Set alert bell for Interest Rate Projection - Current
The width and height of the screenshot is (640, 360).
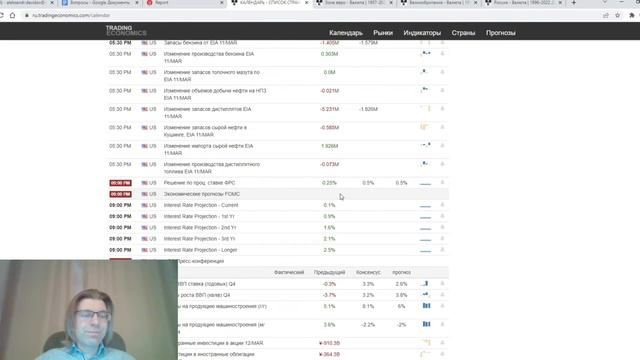[x=442, y=205]
